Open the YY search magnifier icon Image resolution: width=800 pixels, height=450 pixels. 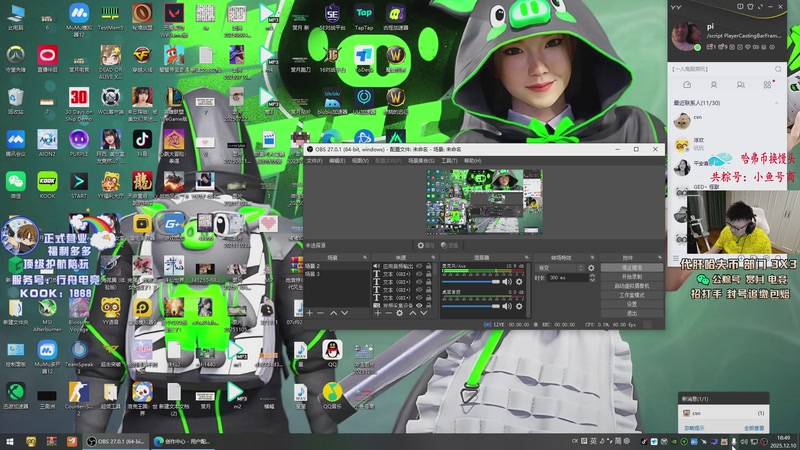(778, 69)
